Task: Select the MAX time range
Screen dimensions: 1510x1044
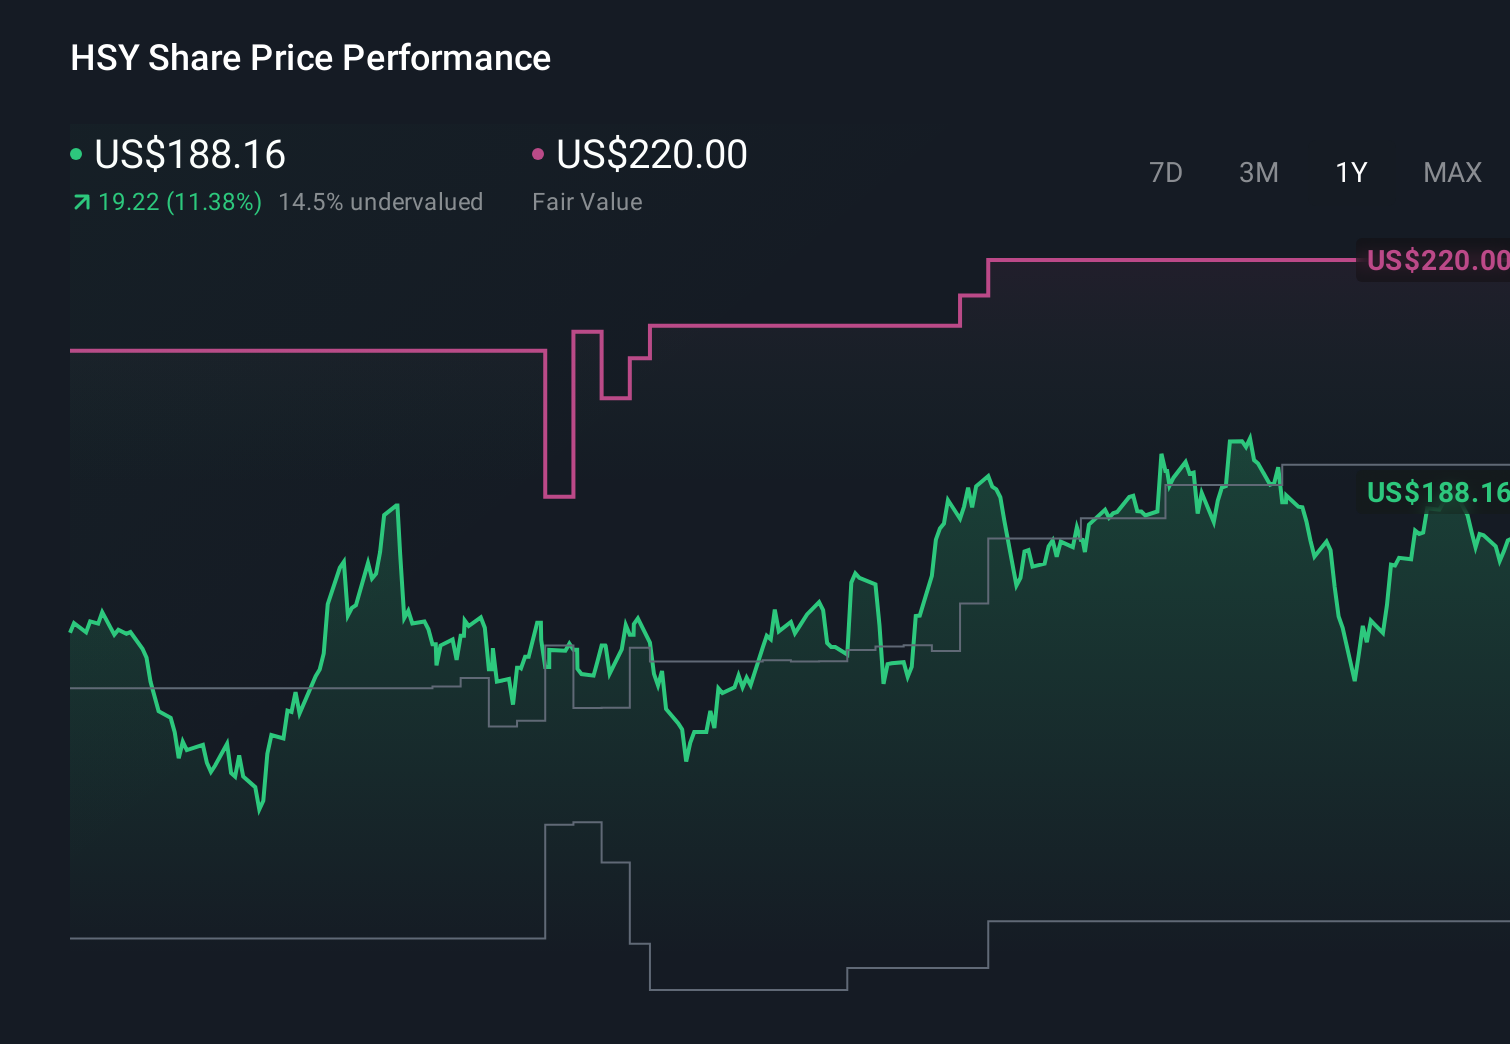Action: (x=1451, y=172)
